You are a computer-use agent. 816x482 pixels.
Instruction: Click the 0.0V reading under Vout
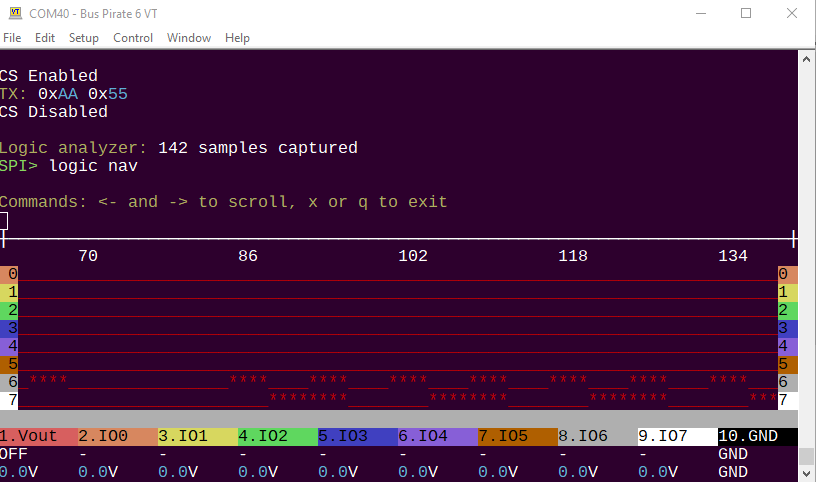pyautogui.click(x=19, y=472)
